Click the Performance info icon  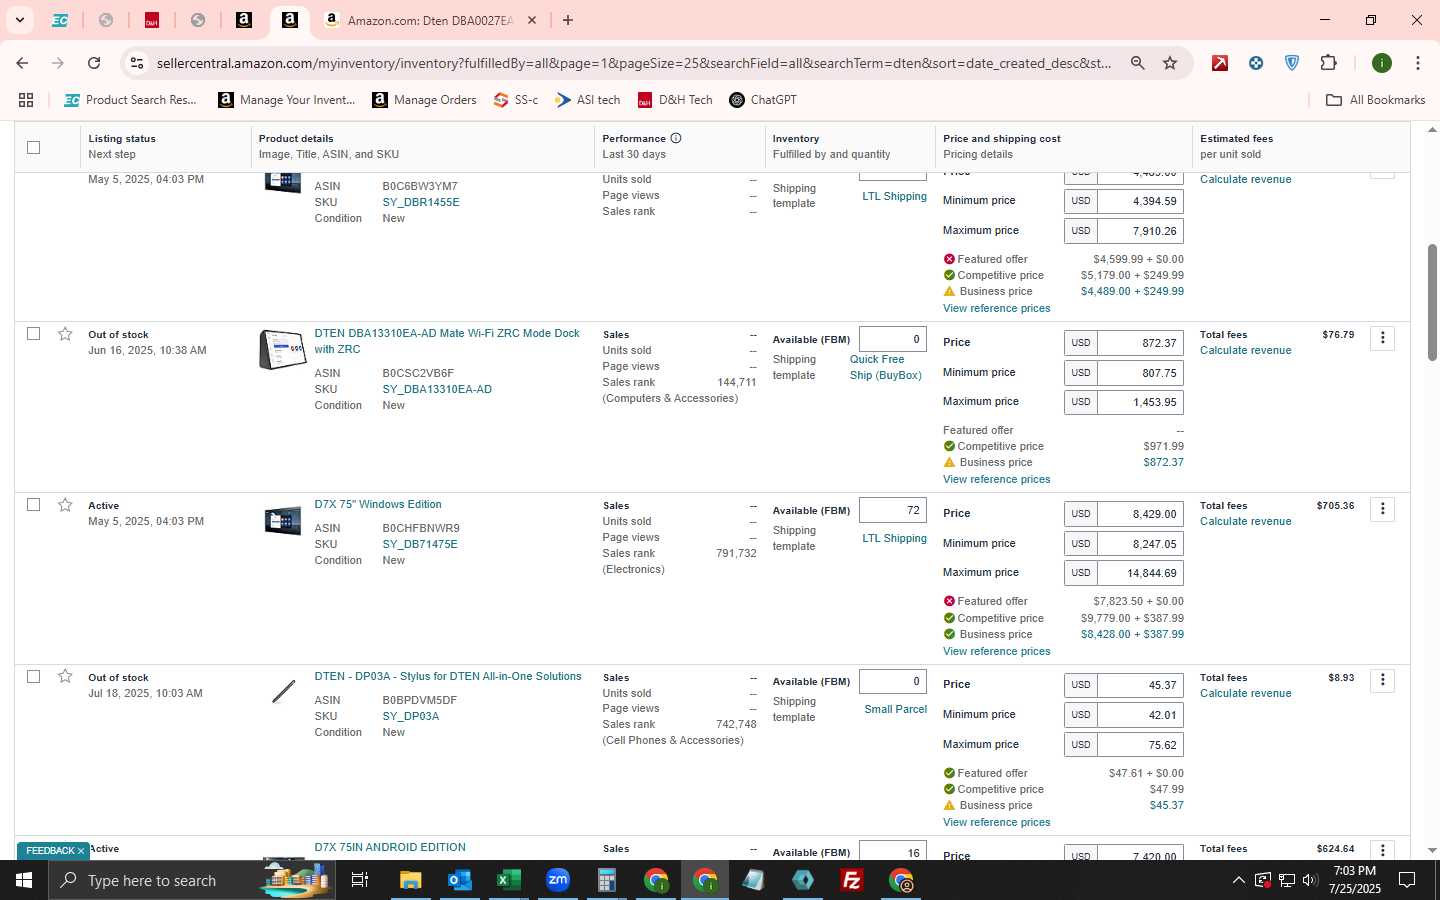coord(676,138)
